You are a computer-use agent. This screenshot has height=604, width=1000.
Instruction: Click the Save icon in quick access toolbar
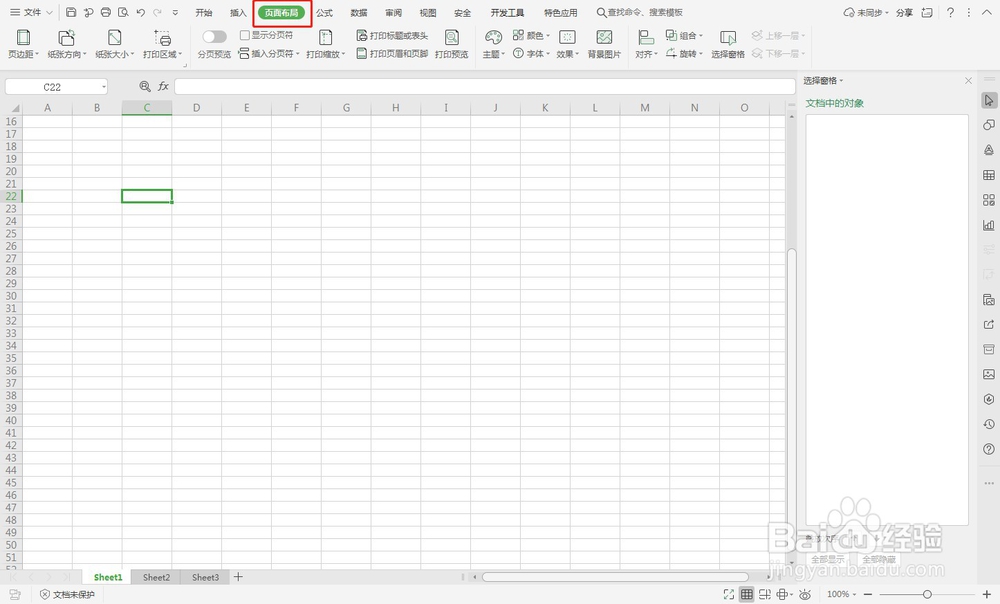click(71, 12)
